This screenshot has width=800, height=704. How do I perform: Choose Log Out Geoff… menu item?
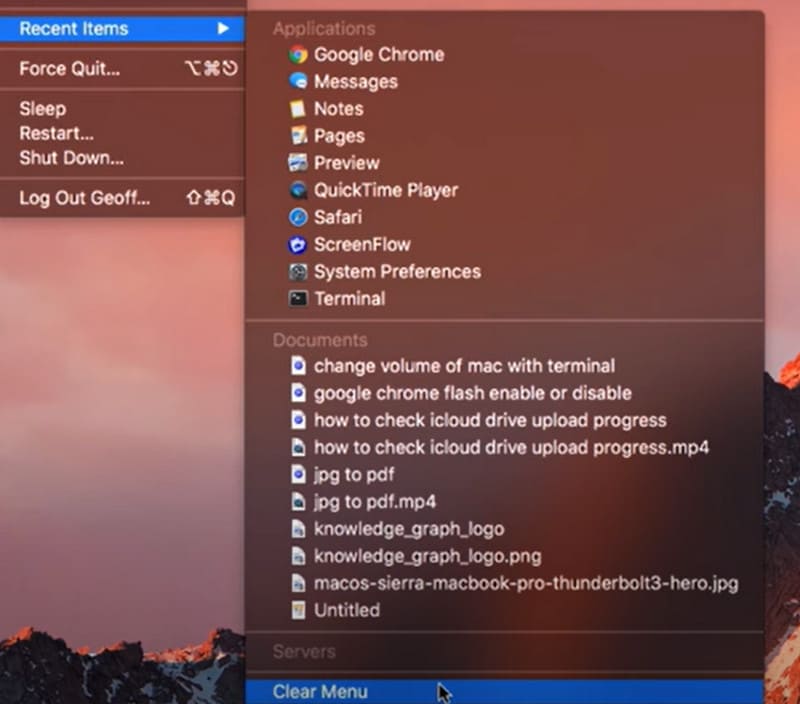click(122, 197)
